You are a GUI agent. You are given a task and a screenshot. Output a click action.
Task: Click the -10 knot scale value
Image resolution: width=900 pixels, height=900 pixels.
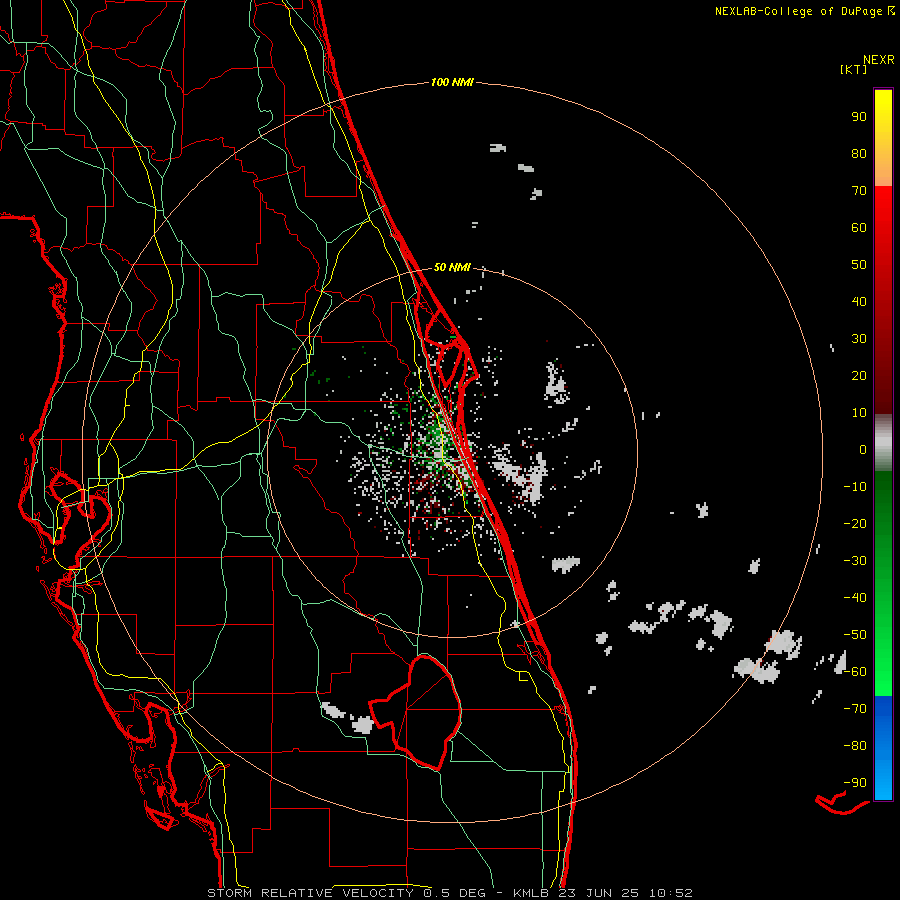[x=855, y=487]
